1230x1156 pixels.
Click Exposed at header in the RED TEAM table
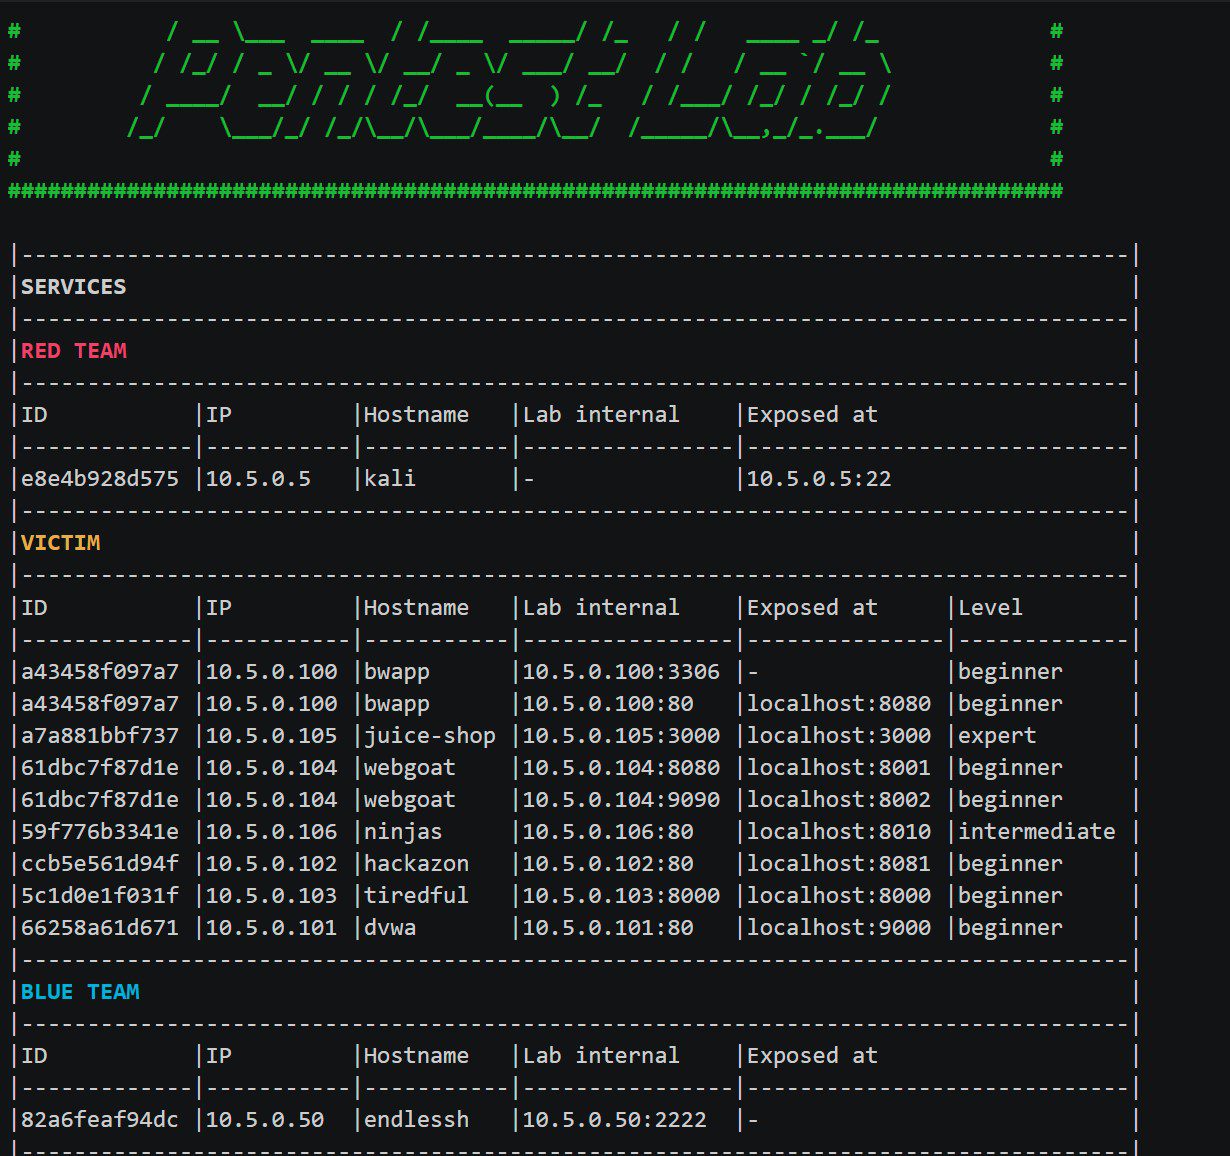[x=812, y=415]
